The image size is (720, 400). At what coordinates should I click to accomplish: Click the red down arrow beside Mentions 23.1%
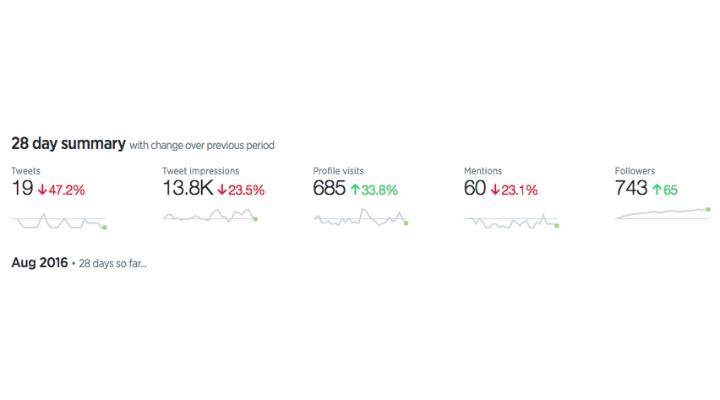click(x=494, y=190)
